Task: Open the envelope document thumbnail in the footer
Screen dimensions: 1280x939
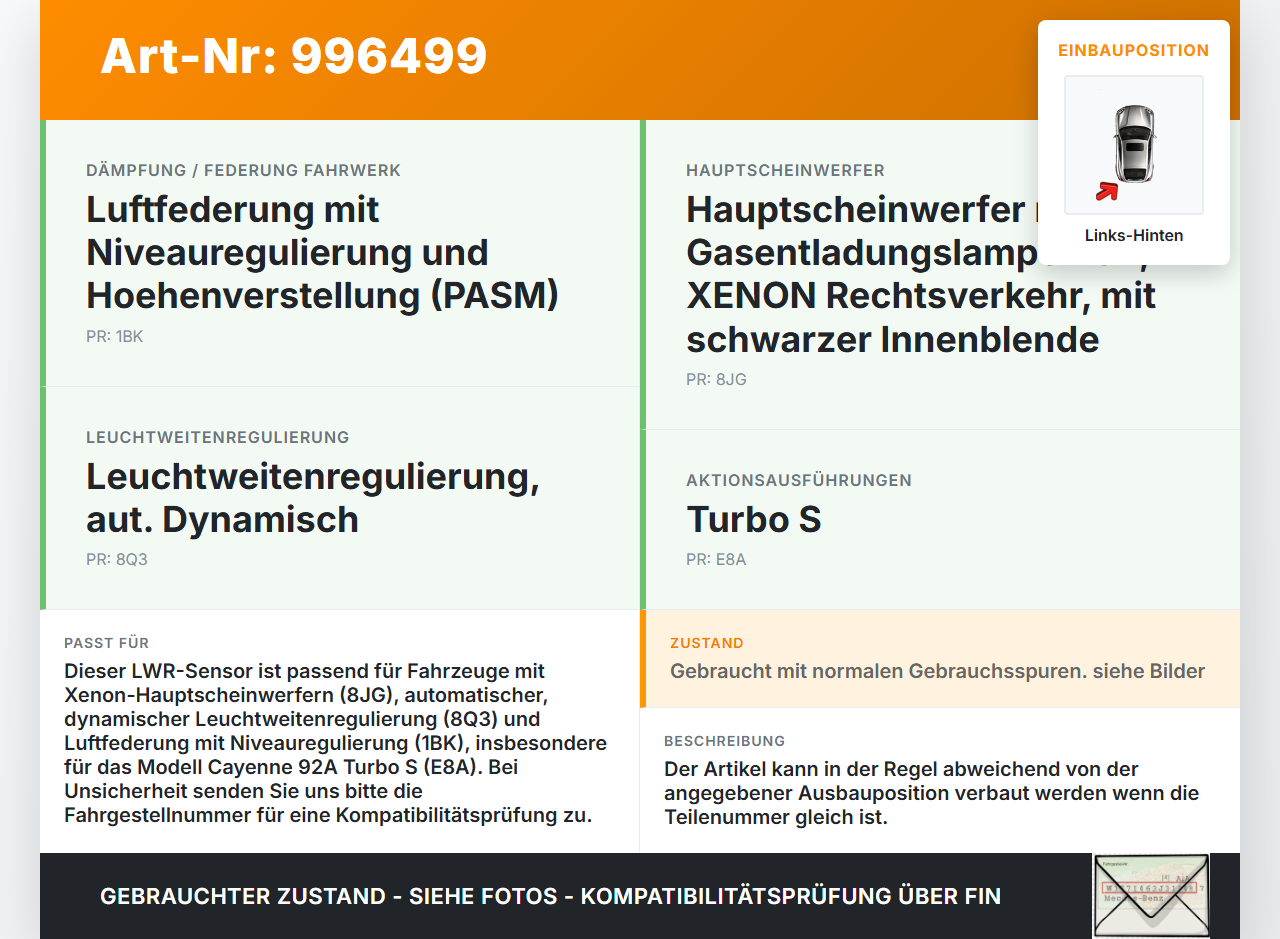Action: coord(1151,896)
